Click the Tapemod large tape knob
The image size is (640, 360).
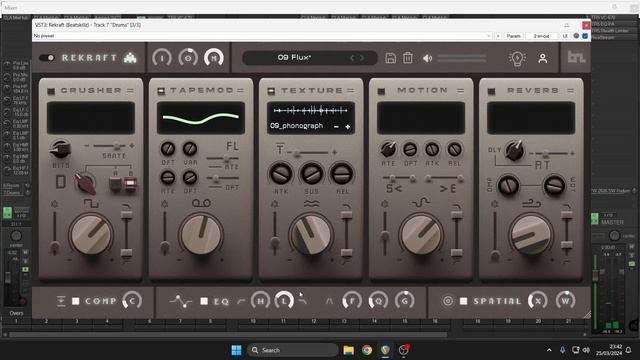pyautogui.click(x=201, y=234)
